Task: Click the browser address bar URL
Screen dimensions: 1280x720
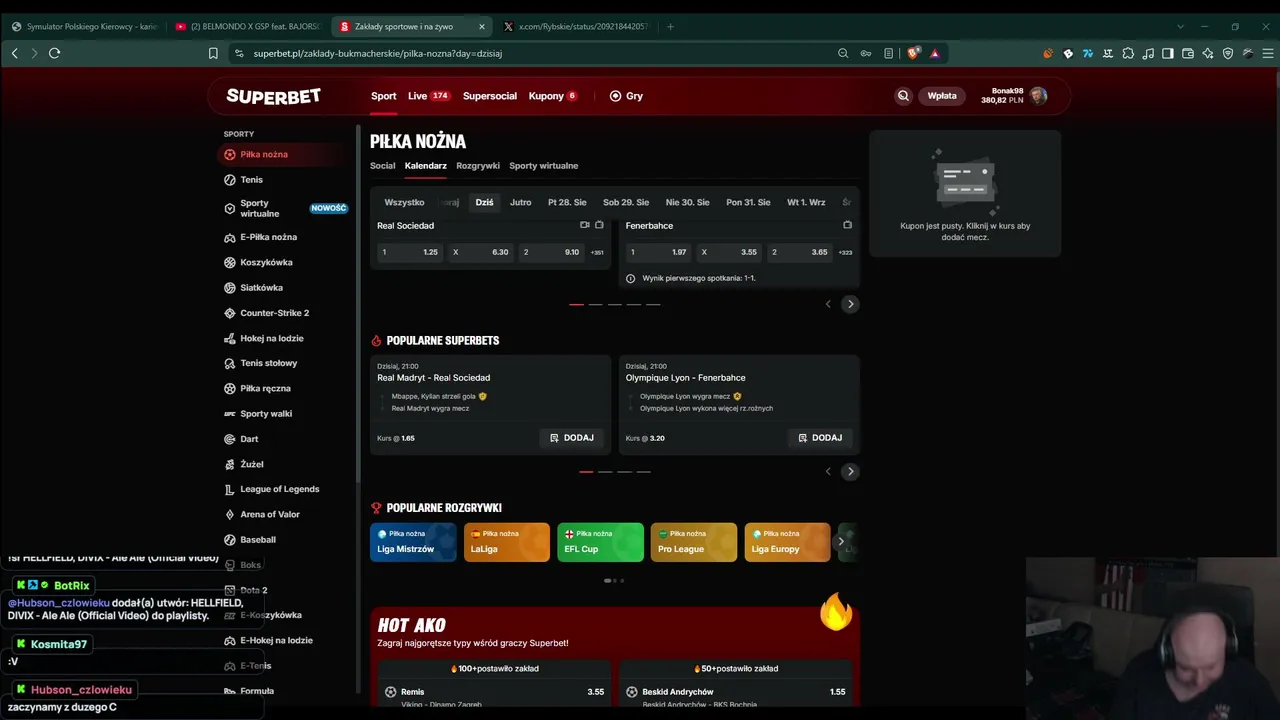Action: [377, 53]
